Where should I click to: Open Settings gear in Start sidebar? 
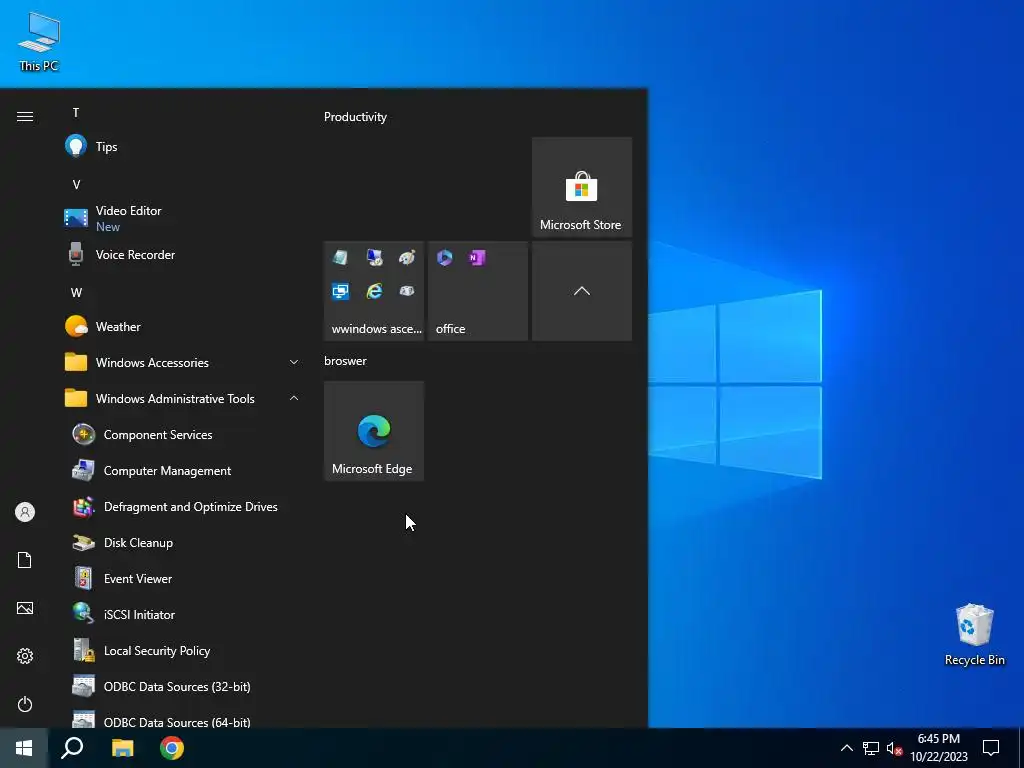click(x=25, y=656)
